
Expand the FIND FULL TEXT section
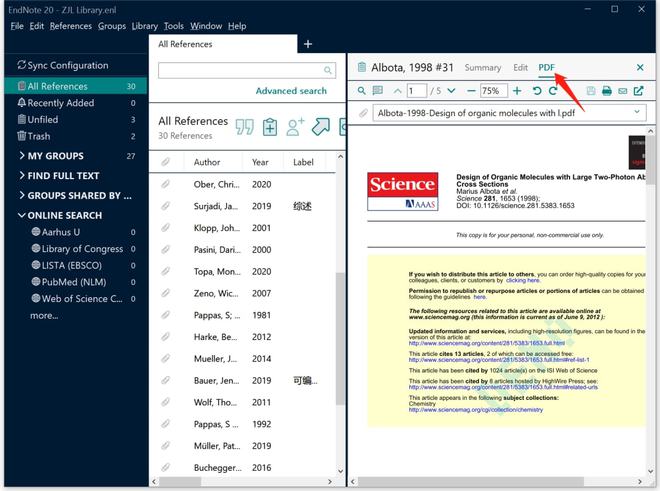pyautogui.click(x=22, y=175)
